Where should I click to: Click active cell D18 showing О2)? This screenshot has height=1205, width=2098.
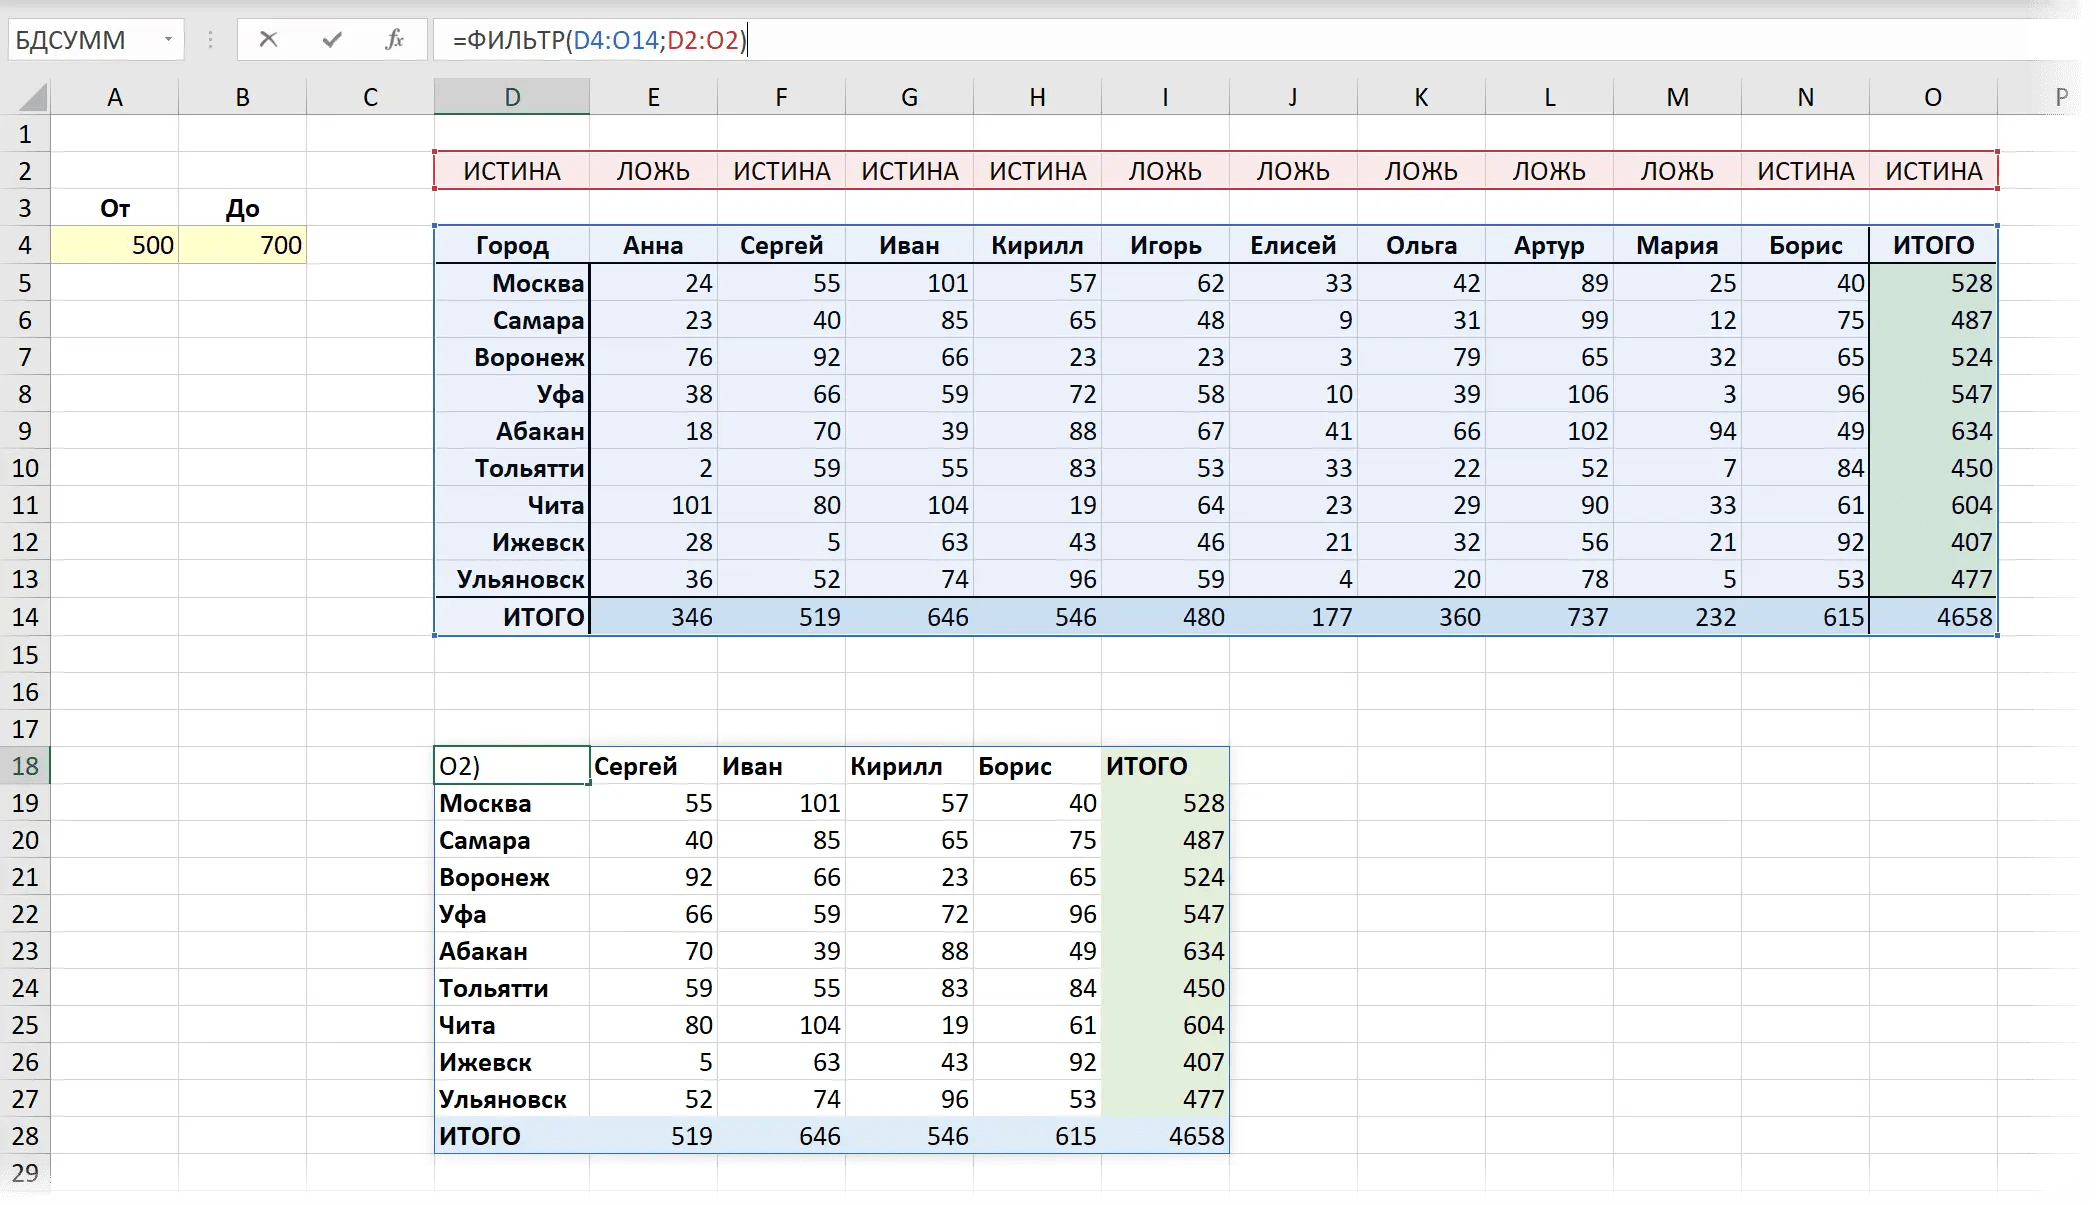(512, 766)
